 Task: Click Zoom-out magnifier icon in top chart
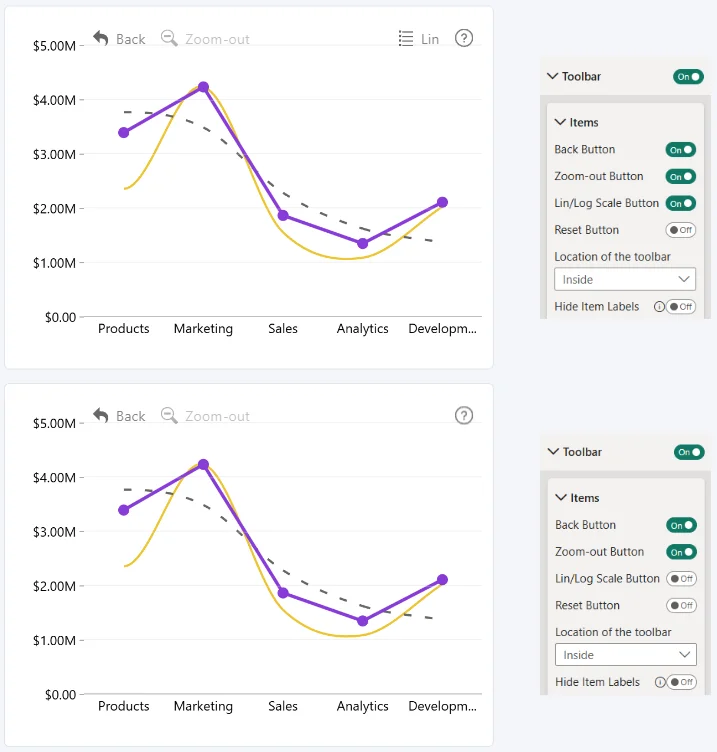tap(169, 38)
